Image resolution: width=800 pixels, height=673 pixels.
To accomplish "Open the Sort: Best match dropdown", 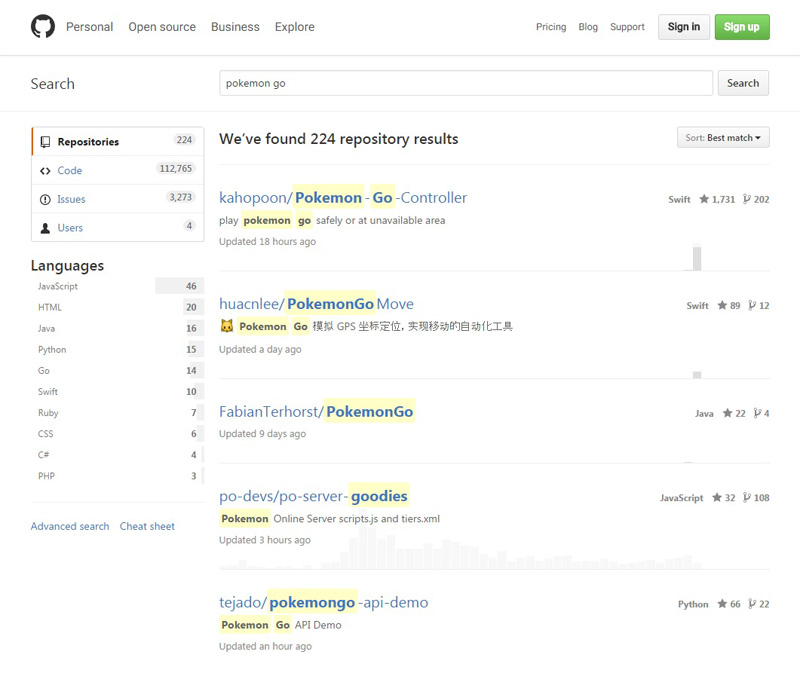I will 723,138.
